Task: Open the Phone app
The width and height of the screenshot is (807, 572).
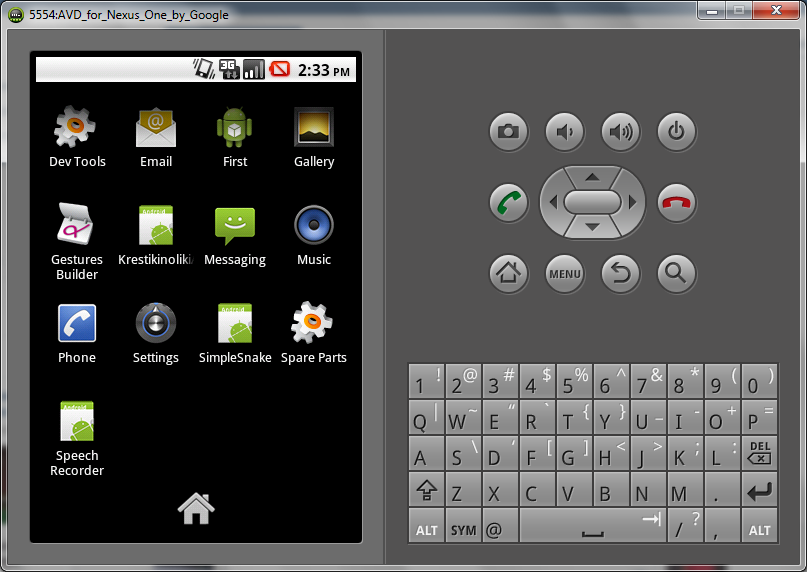Action: point(77,334)
